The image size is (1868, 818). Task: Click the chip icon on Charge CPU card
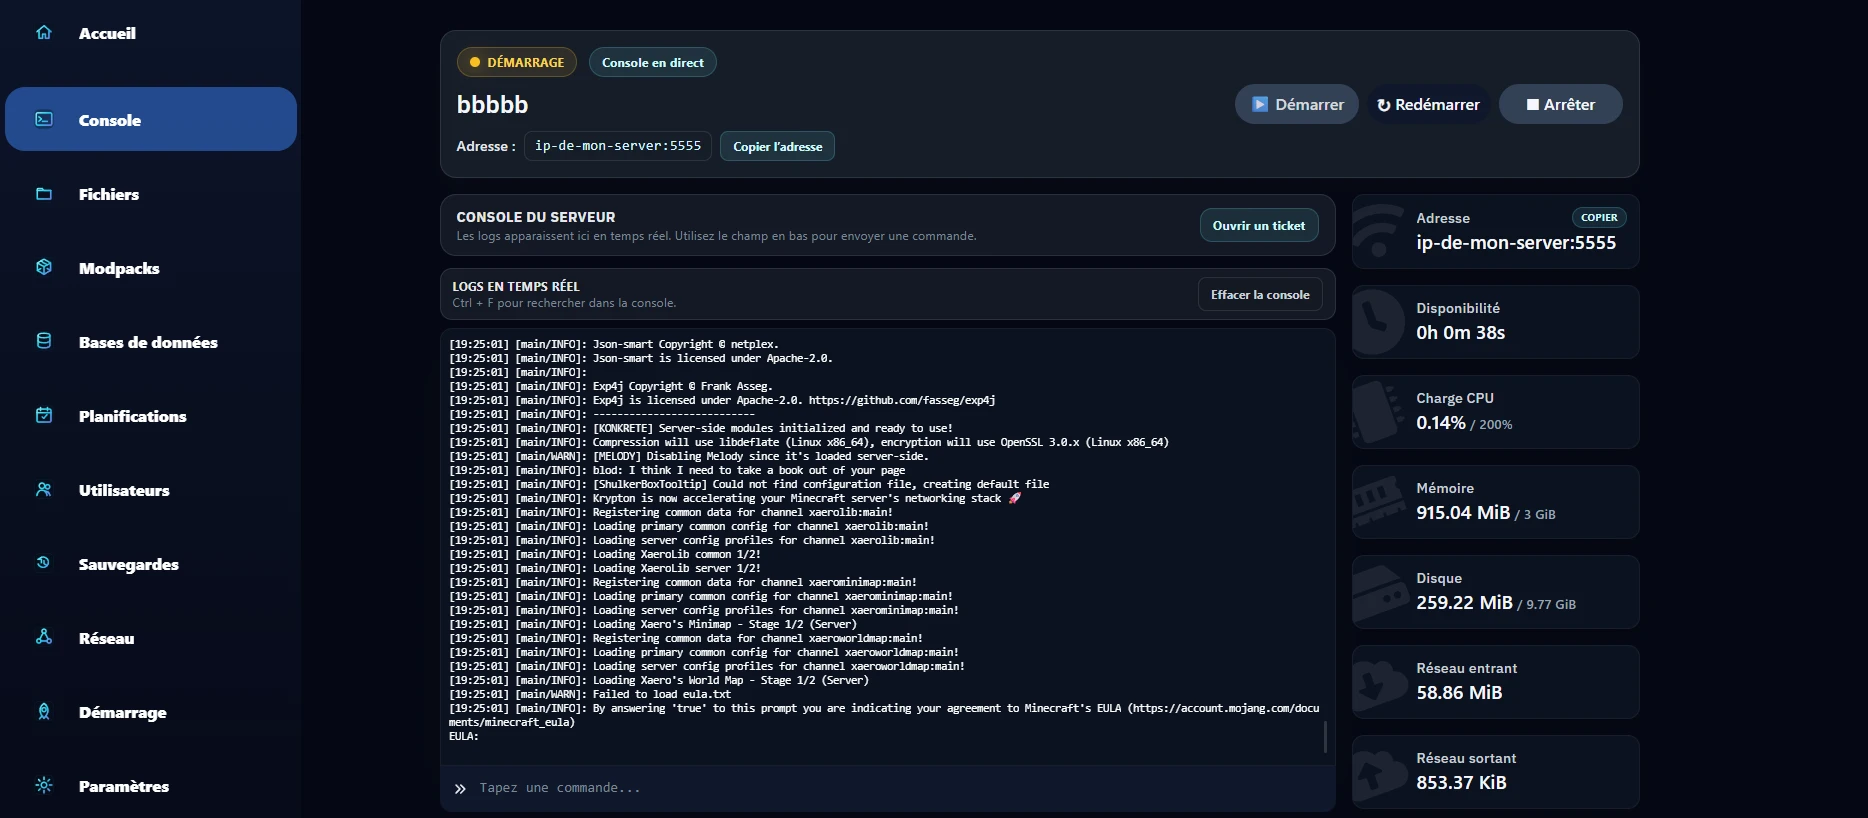pyautogui.click(x=1378, y=412)
